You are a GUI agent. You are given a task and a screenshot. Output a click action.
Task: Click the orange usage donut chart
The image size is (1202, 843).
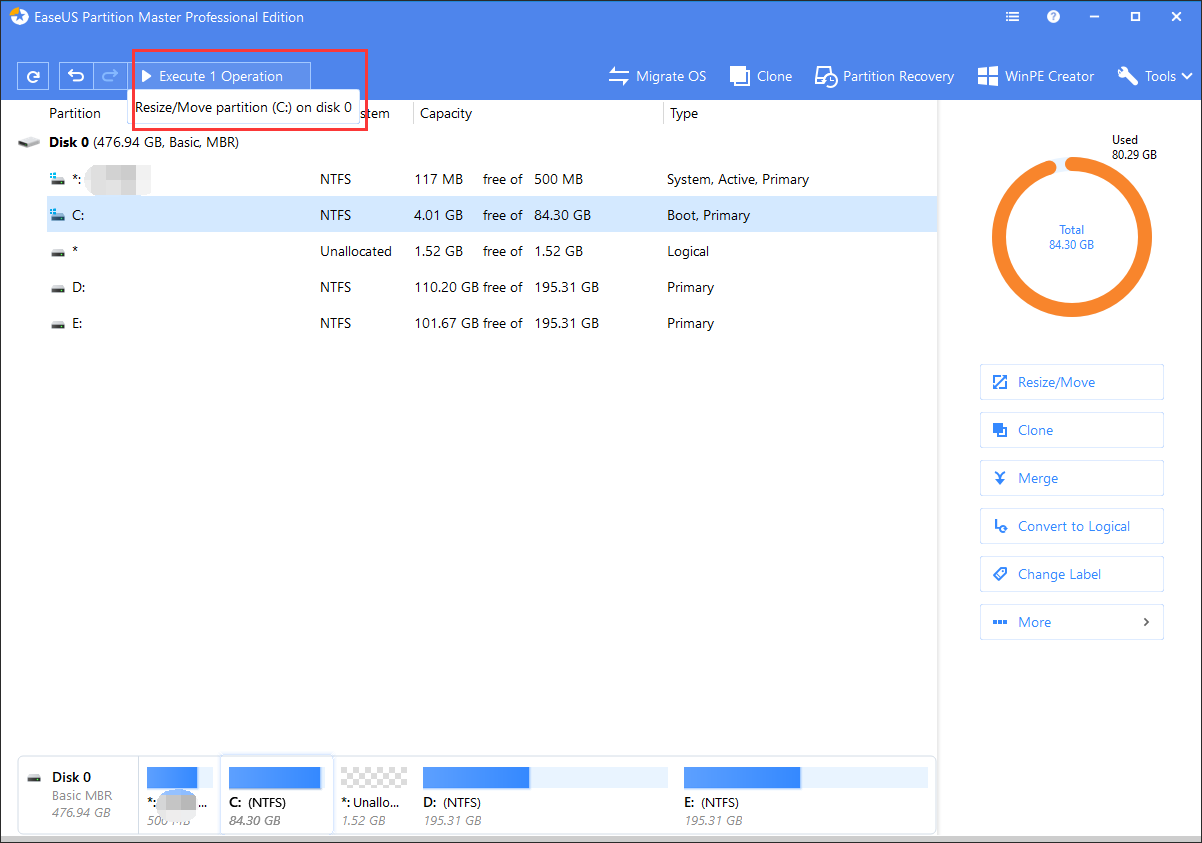pyautogui.click(x=1071, y=237)
